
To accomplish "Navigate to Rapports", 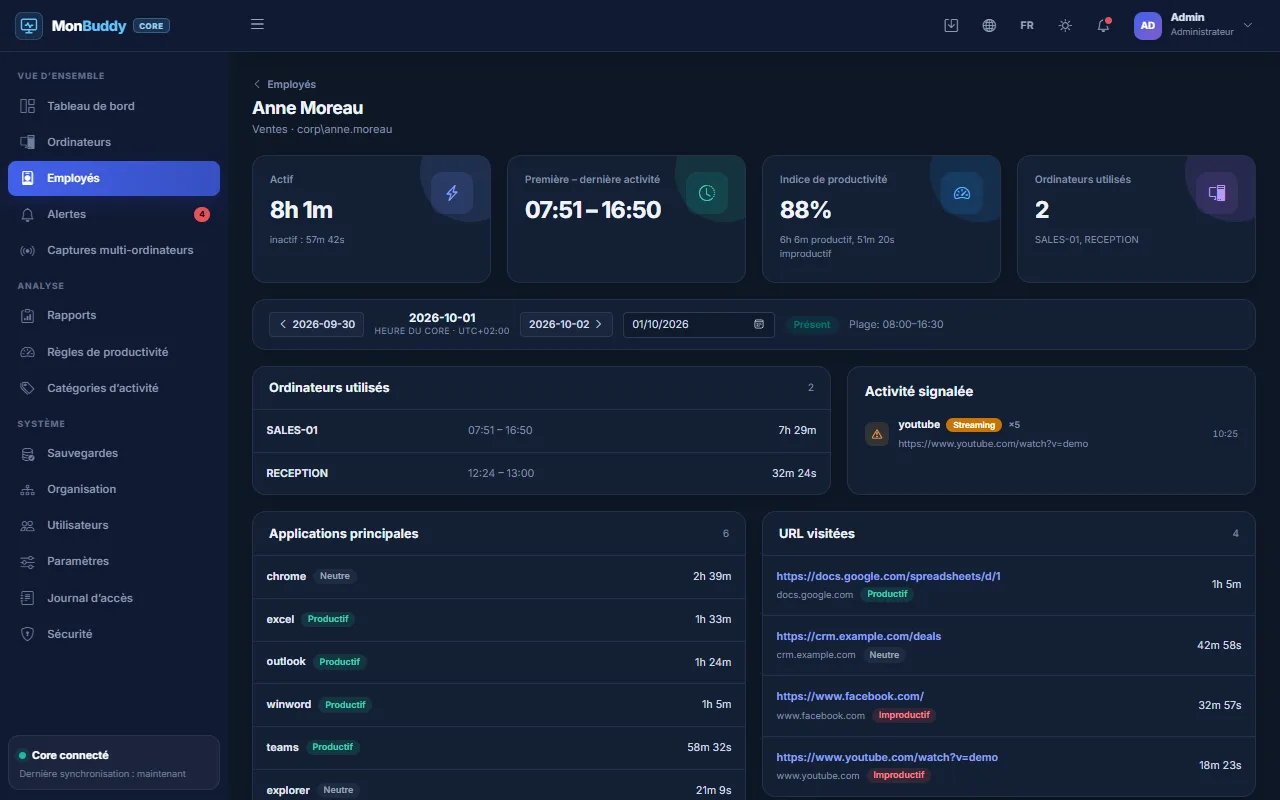I will pos(114,315).
